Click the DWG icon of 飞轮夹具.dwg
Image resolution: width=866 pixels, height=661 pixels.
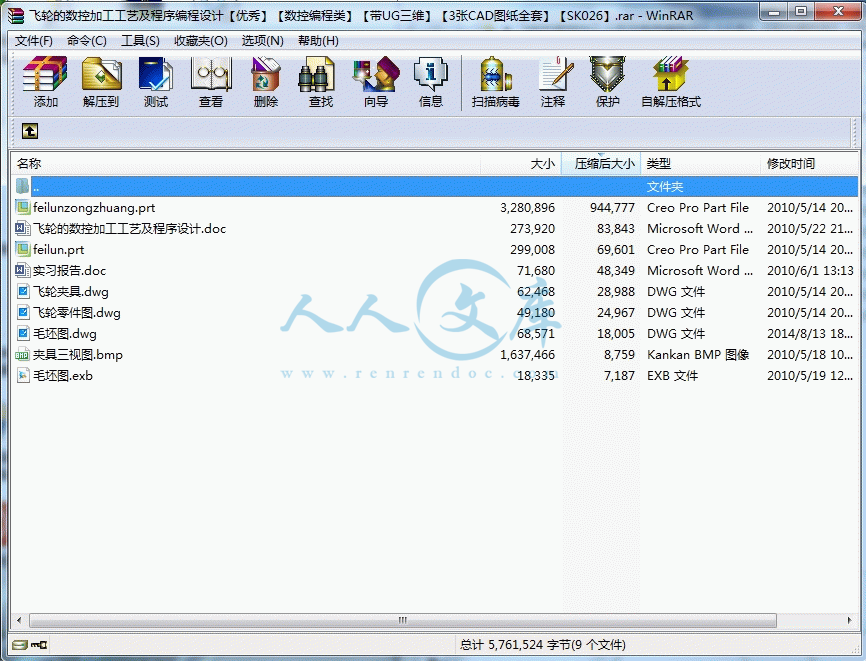23,292
